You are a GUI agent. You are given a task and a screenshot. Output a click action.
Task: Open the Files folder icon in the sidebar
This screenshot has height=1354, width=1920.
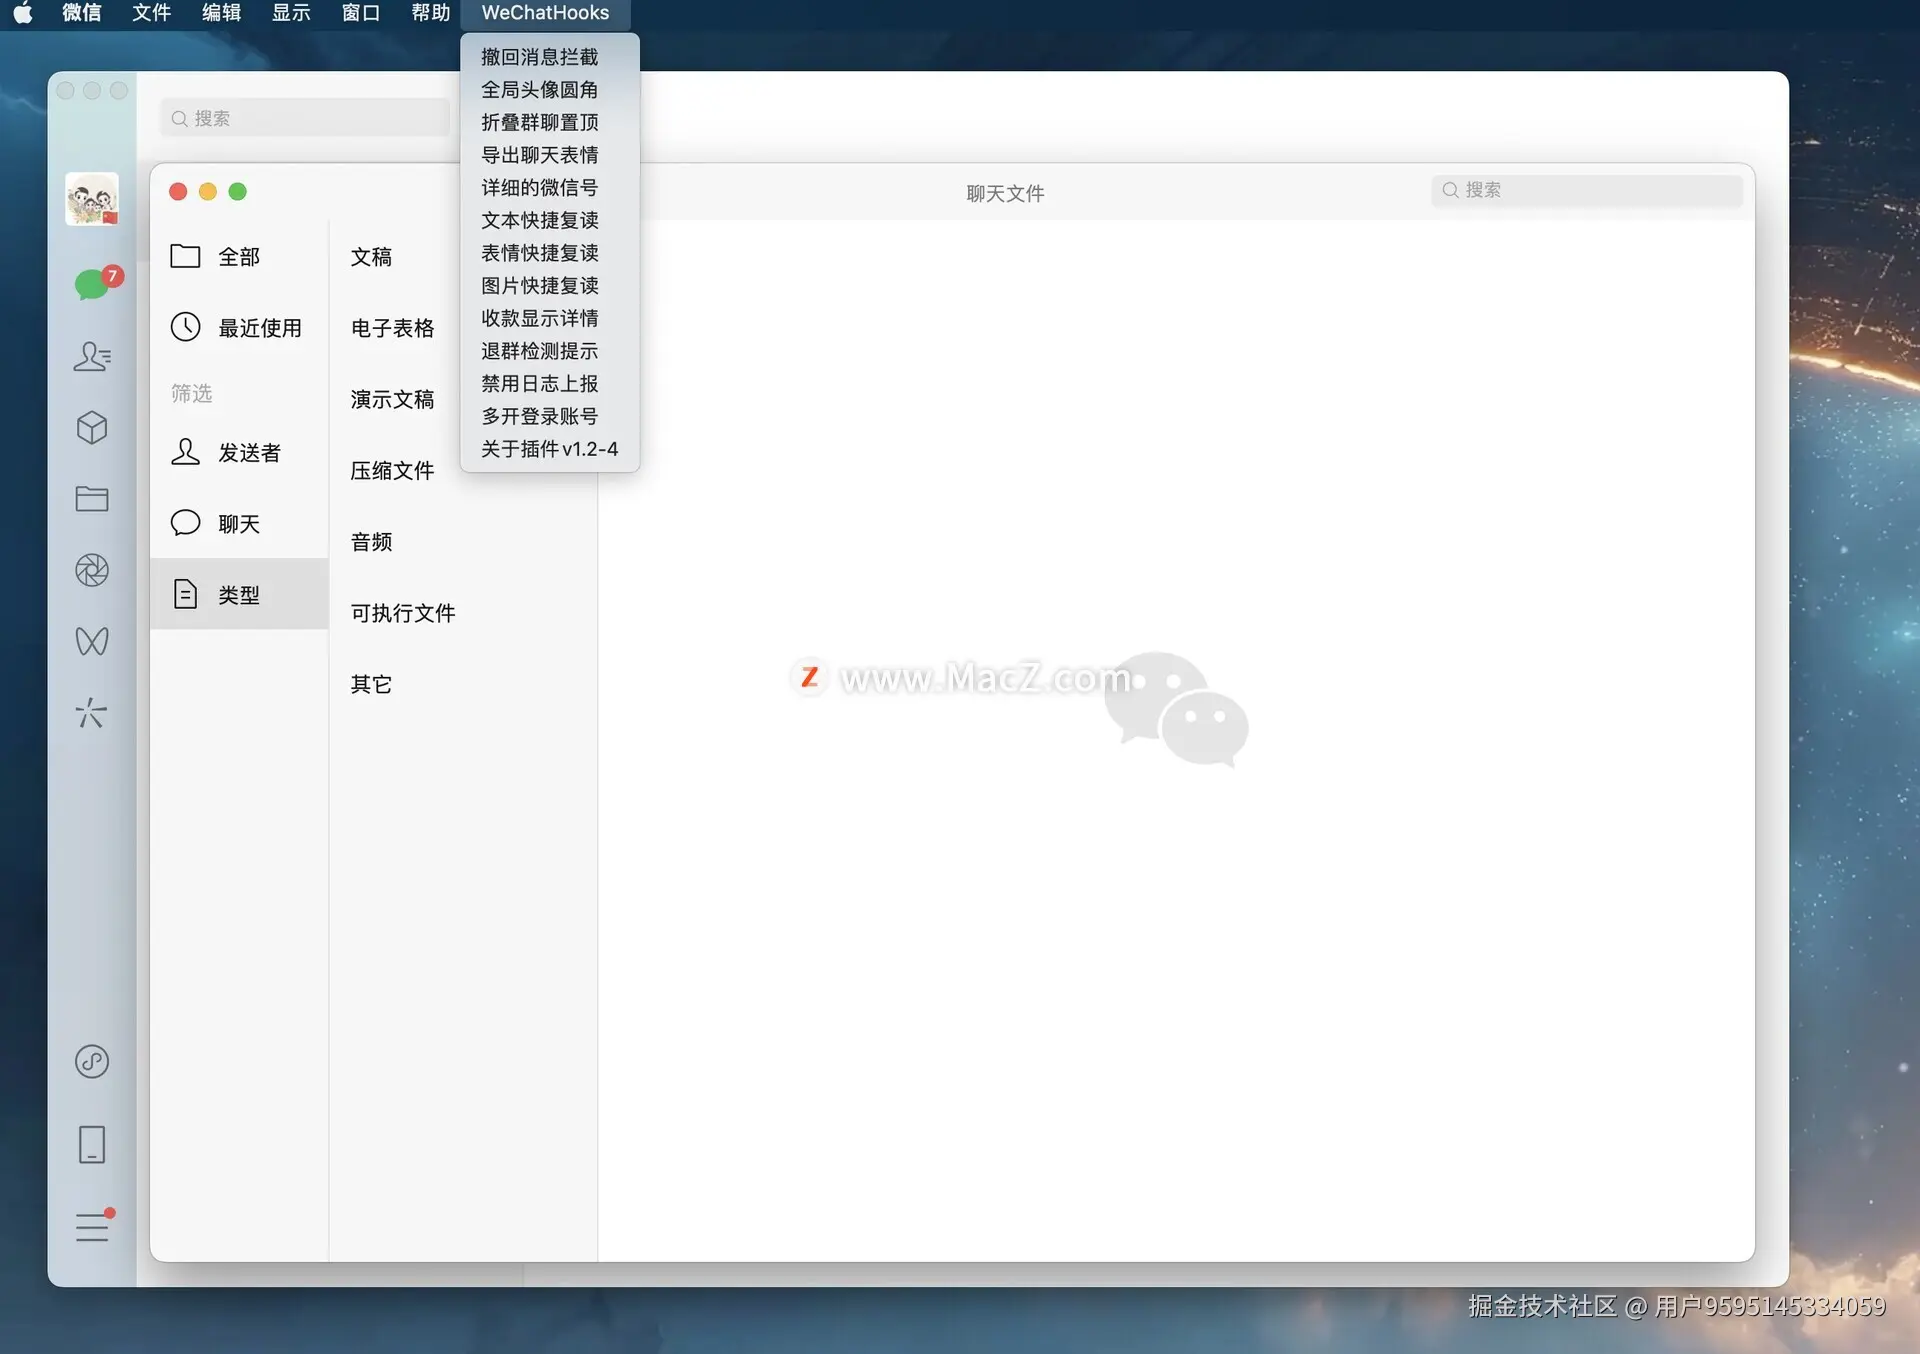coord(92,499)
